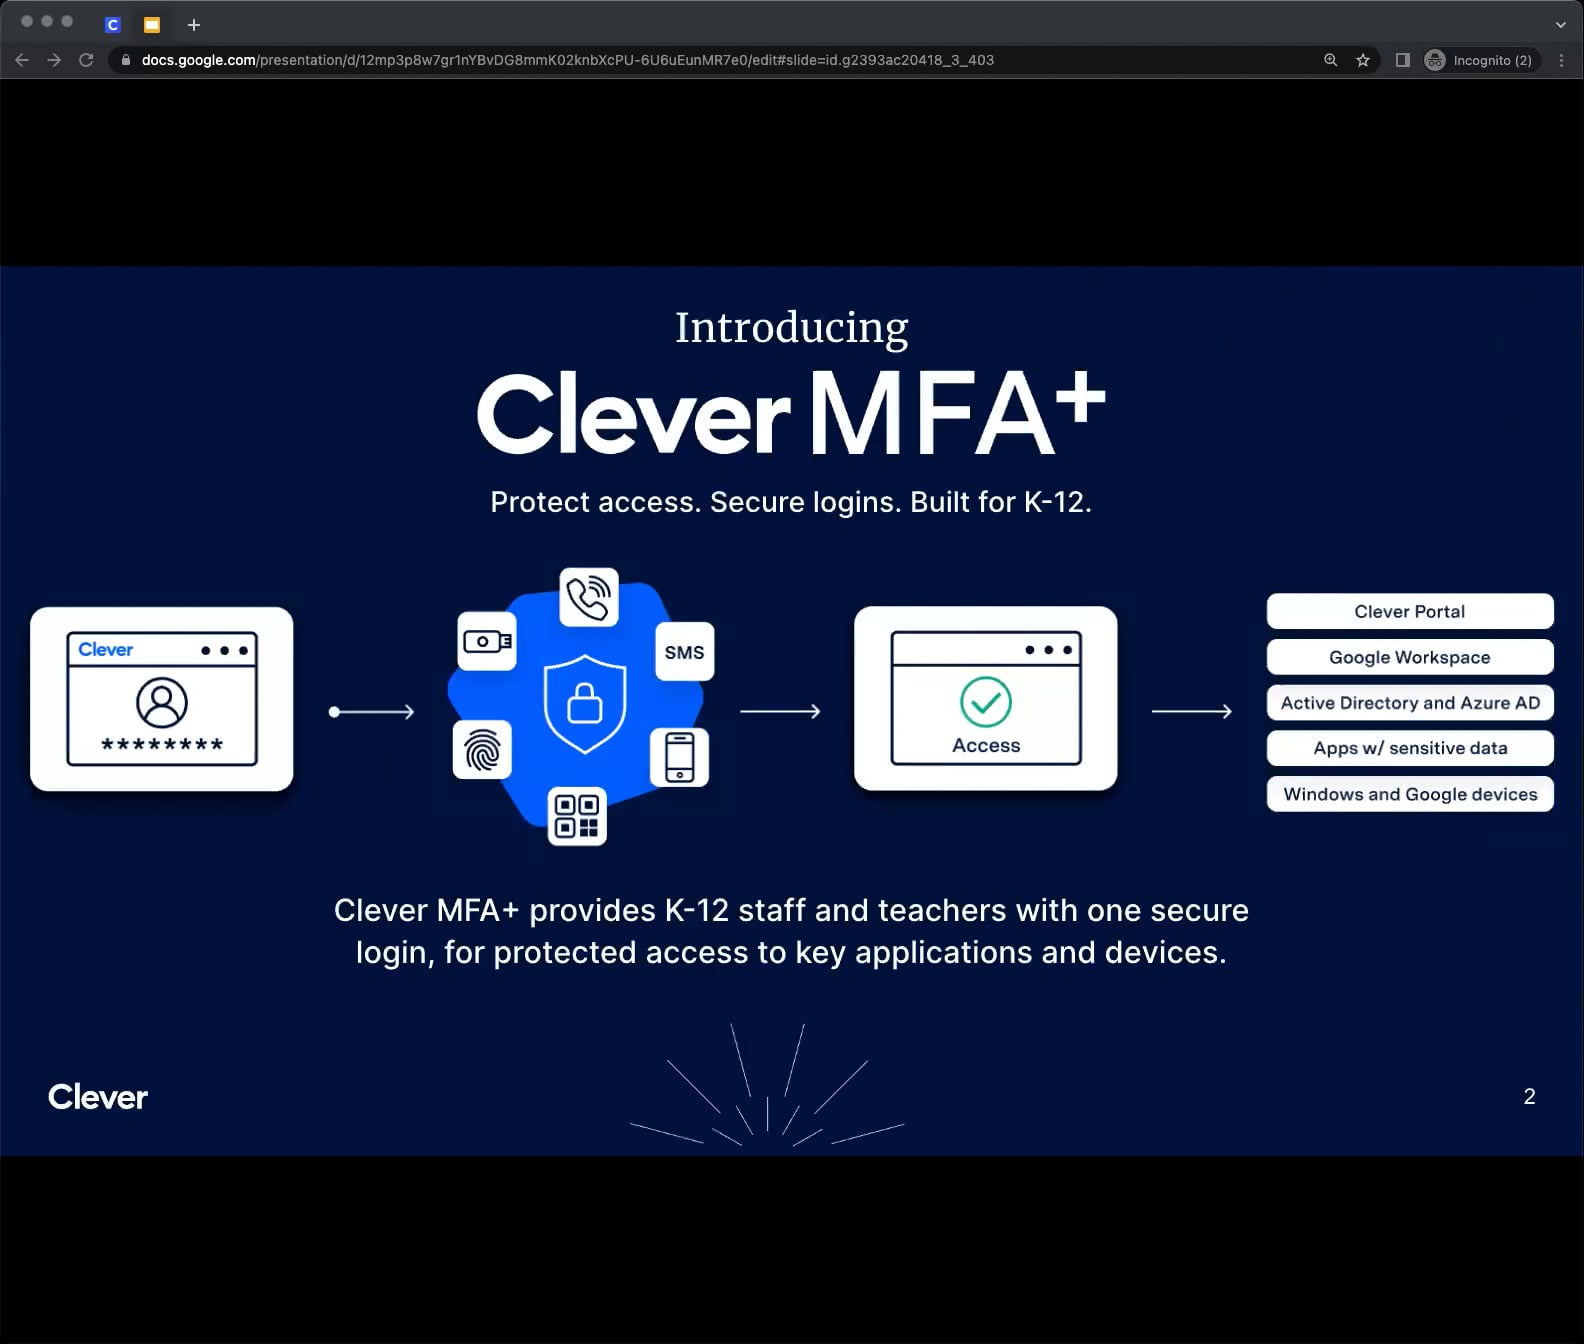1584x1344 pixels.
Task: Click the browser back arrow
Action: click(22, 60)
